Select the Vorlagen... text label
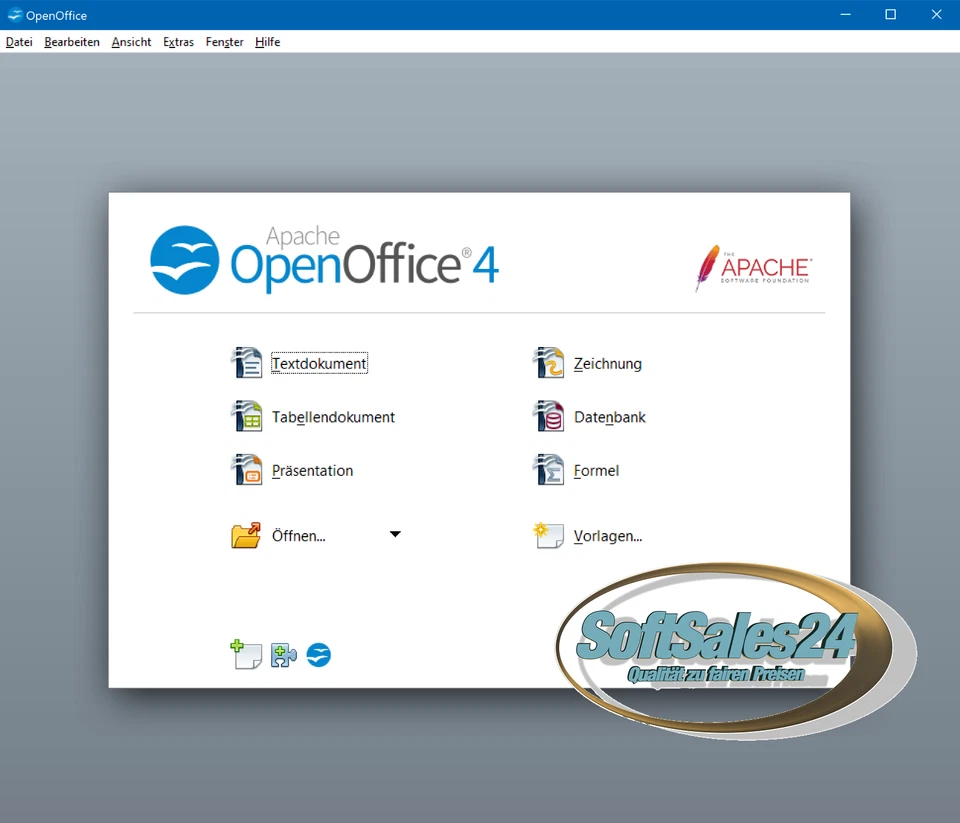Screen dimensions: 960x823 (607, 536)
